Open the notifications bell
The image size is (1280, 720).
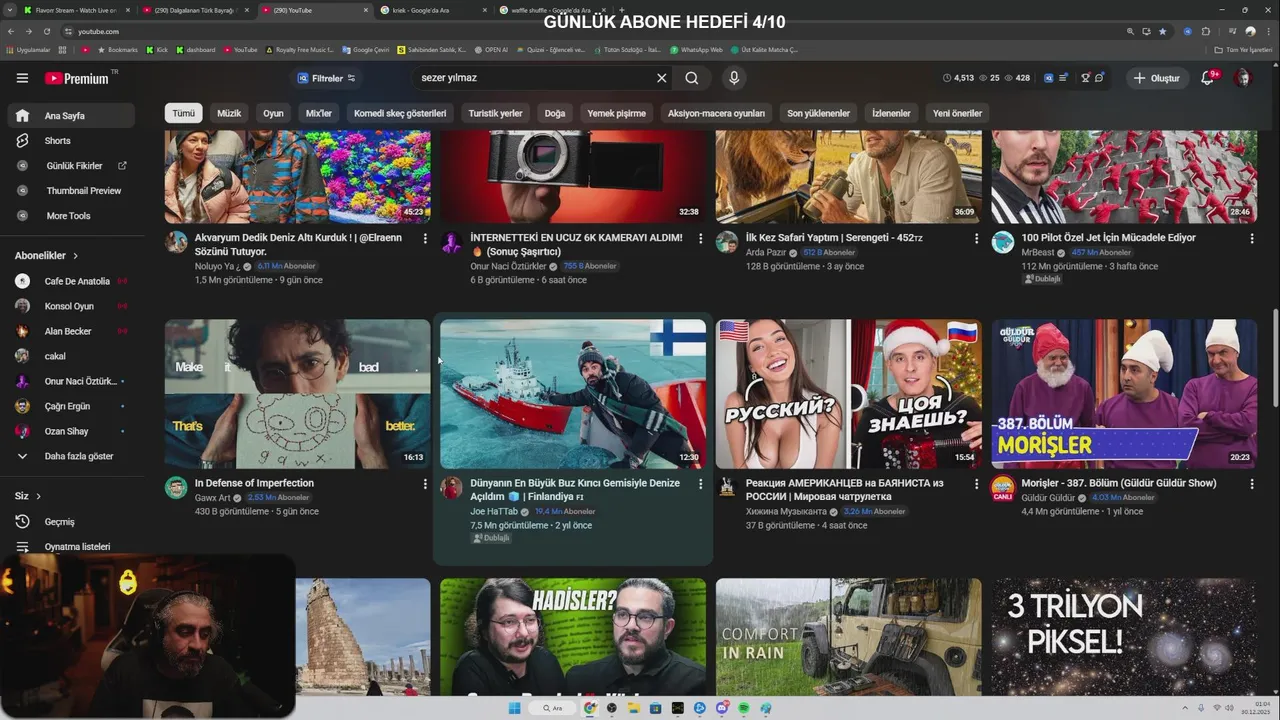pos(1207,78)
